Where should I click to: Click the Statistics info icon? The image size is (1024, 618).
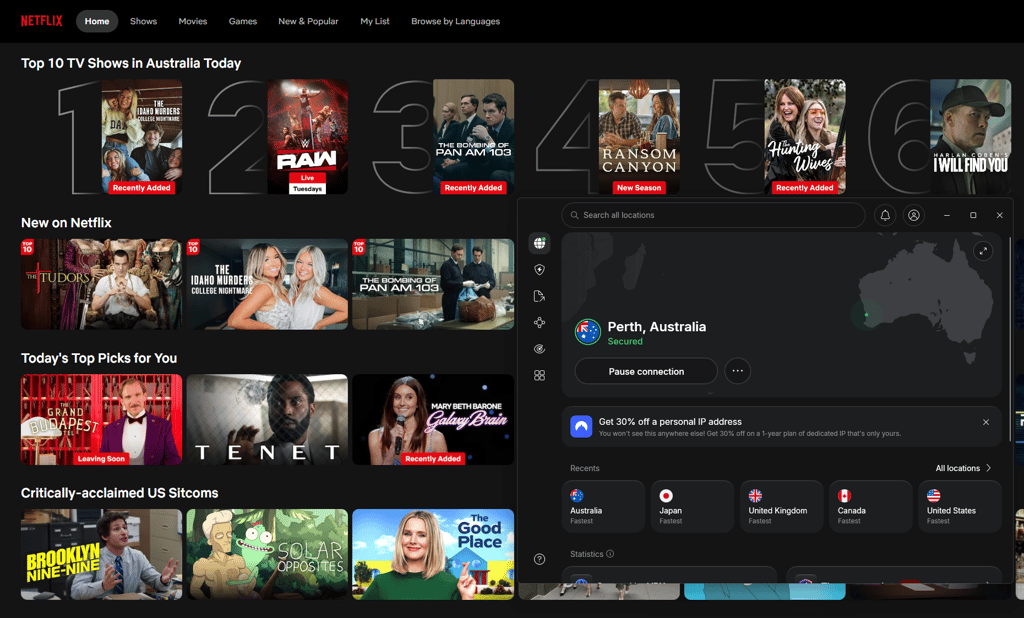click(610, 554)
